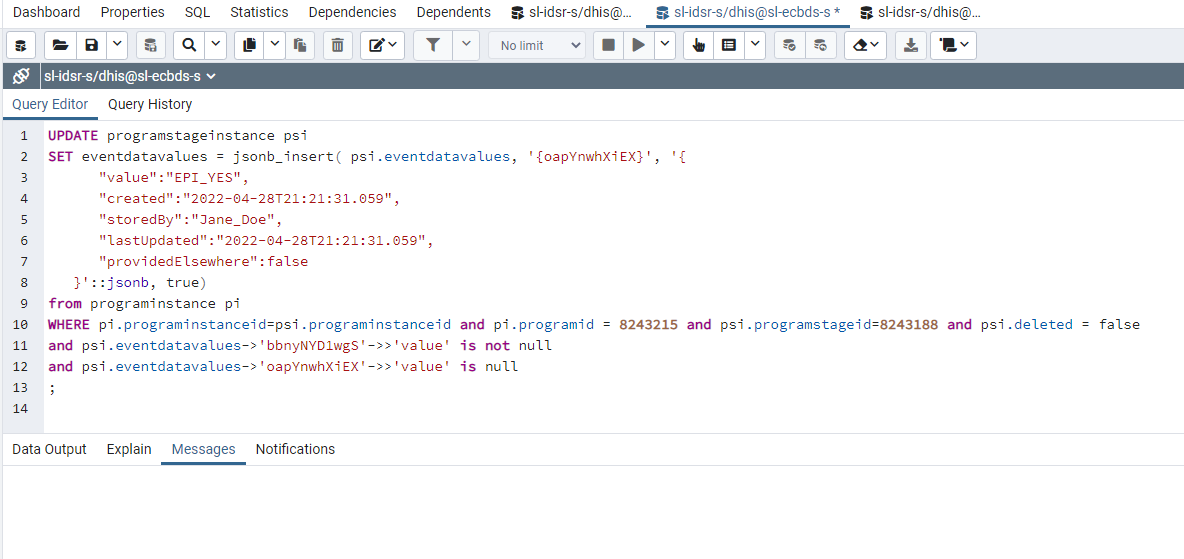The image size is (1184, 559).
Task: Select the active sl-idsr-s/dhis@sl-ecbds-s * tab
Action: [748, 12]
